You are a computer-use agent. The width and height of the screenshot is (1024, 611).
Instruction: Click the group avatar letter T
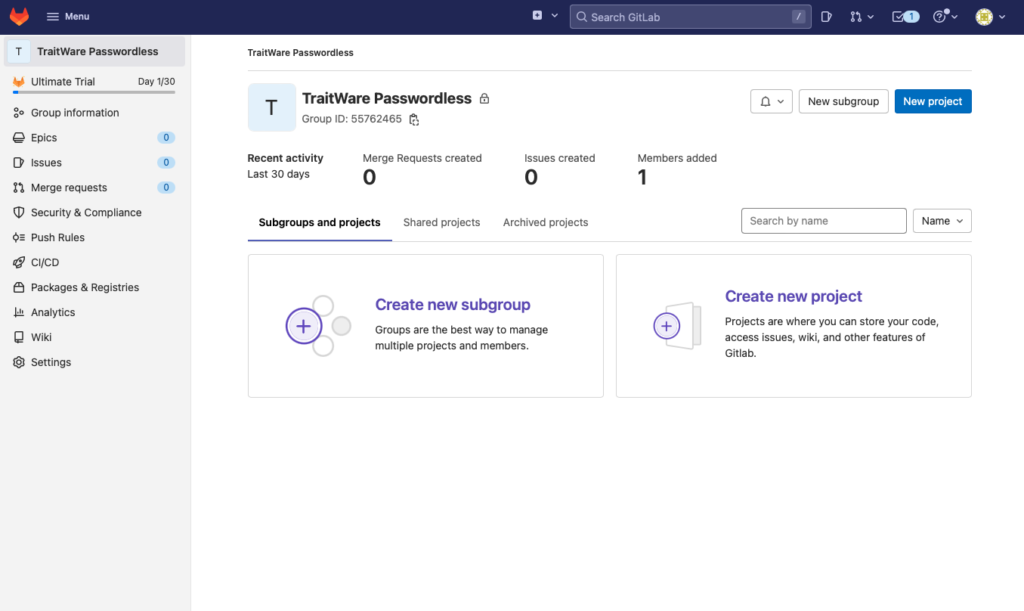pyautogui.click(x=272, y=107)
